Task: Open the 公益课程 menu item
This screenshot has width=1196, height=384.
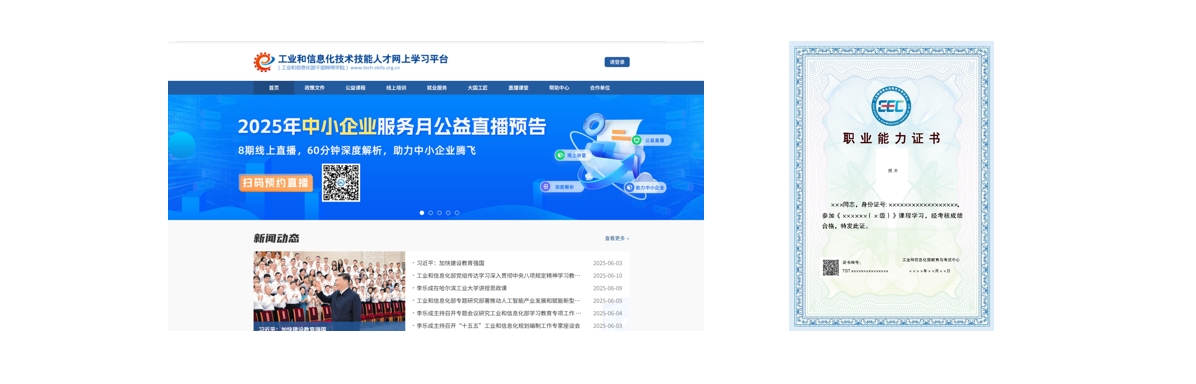Action: pos(355,88)
